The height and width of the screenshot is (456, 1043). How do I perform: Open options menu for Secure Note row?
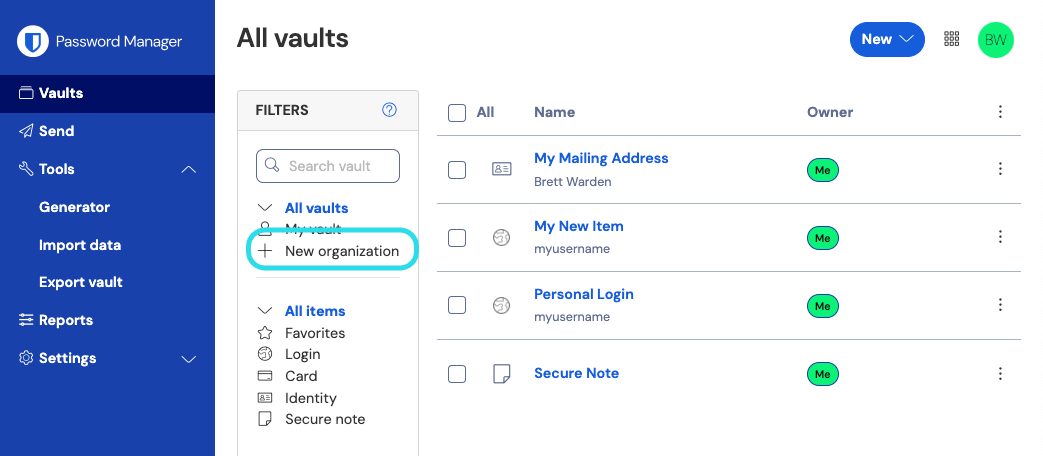coord(1000,374)
